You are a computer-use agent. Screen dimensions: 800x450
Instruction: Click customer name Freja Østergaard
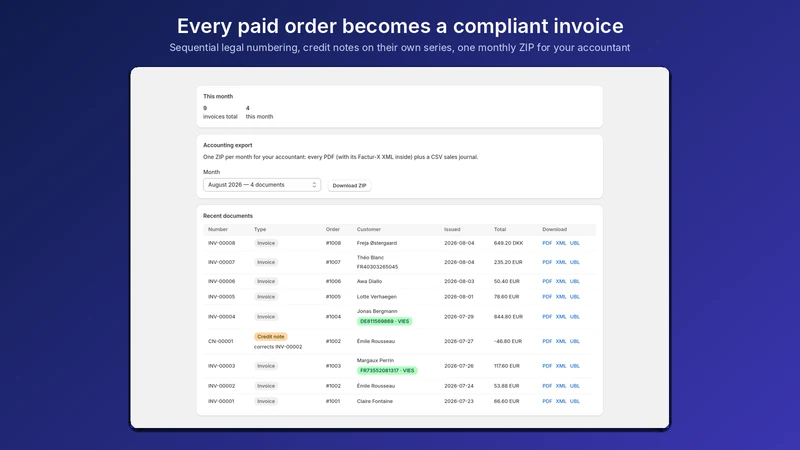(377, 243)
